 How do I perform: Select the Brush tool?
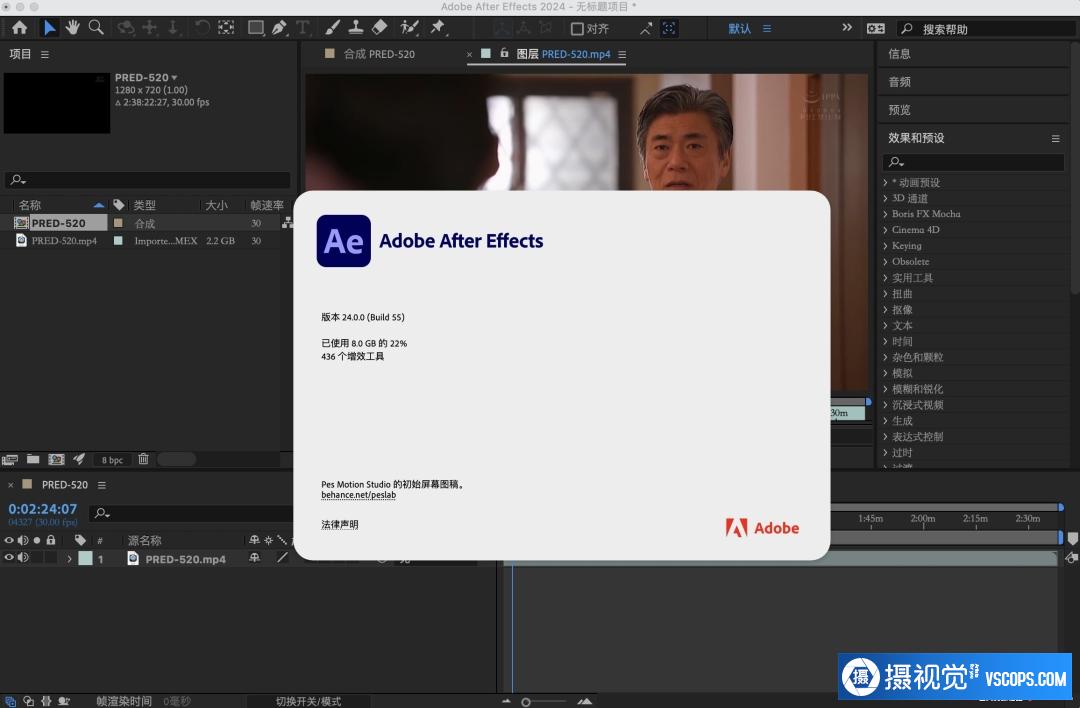(332, 28)
